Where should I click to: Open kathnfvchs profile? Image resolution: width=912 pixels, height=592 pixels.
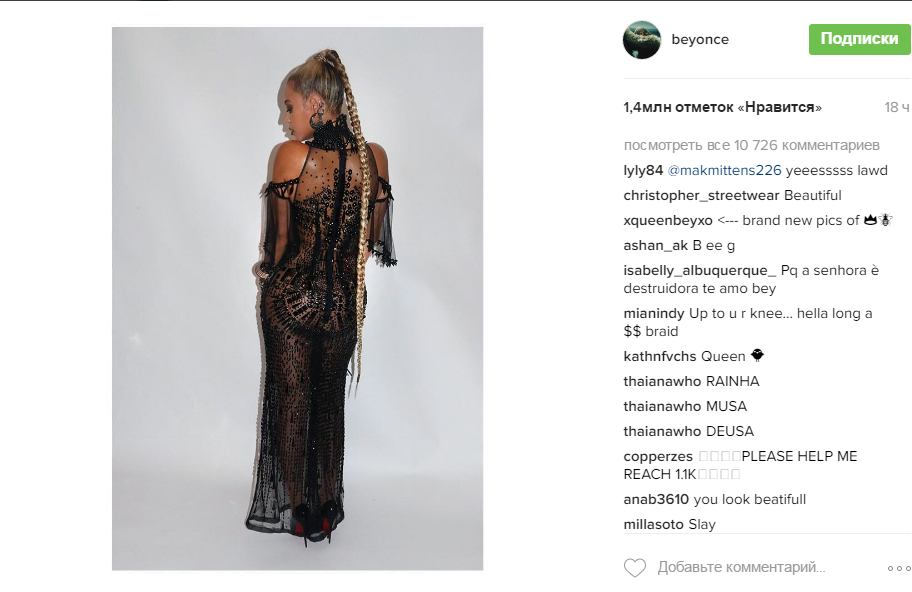point(660,356)
